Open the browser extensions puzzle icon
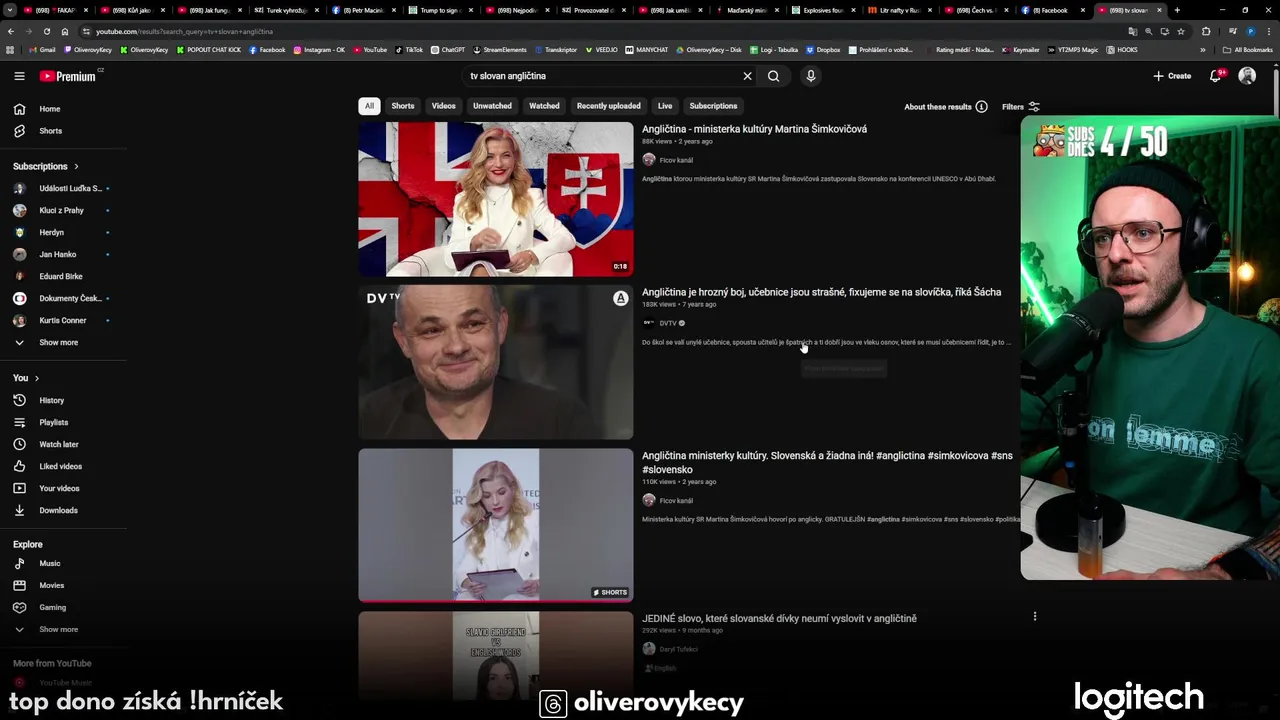The height and width of the screenshot is (720, 1280). (1206, 31)
